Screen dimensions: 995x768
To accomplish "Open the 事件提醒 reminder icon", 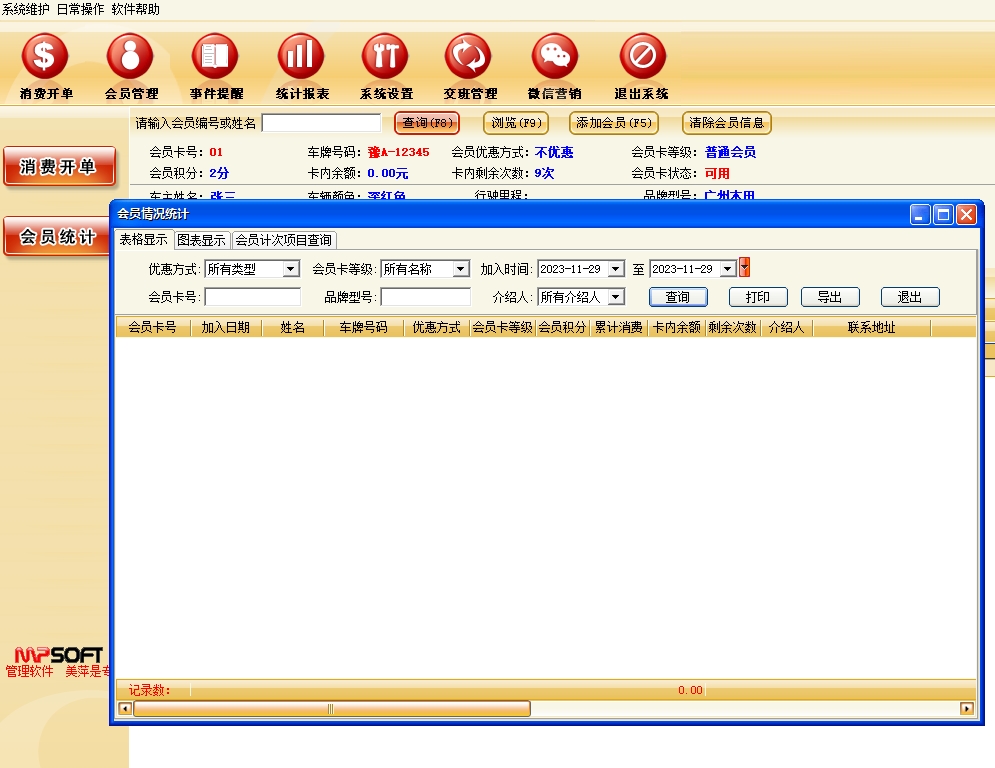I will (x=216, y=57).
